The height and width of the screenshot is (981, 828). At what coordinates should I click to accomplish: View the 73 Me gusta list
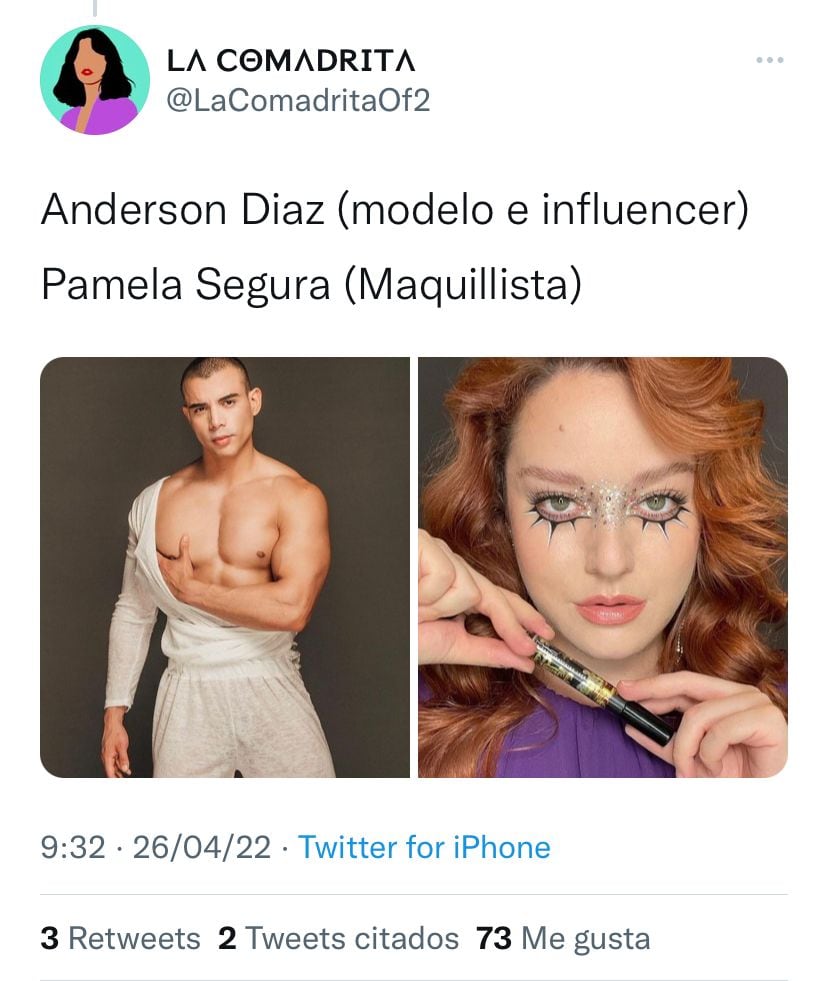(563, 938)
